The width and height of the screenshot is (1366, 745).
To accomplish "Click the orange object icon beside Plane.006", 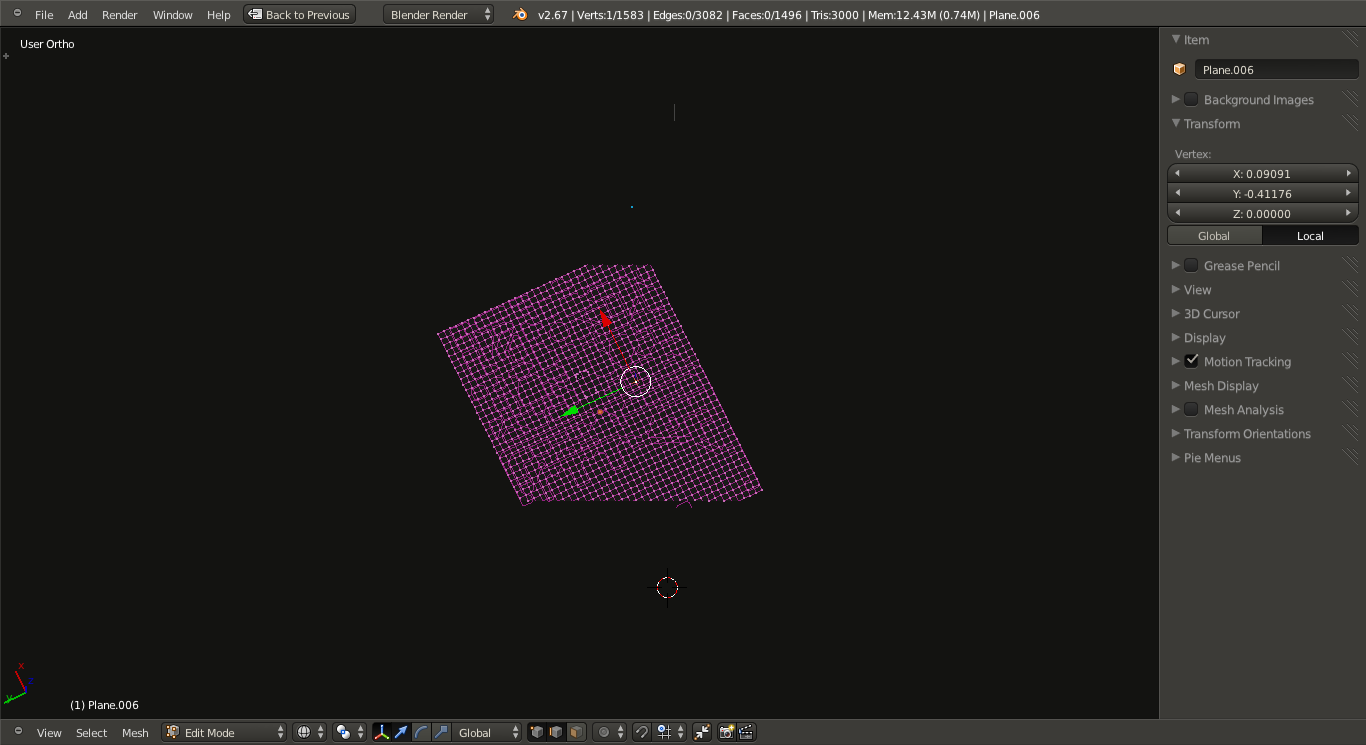I will coord(1180,69).
